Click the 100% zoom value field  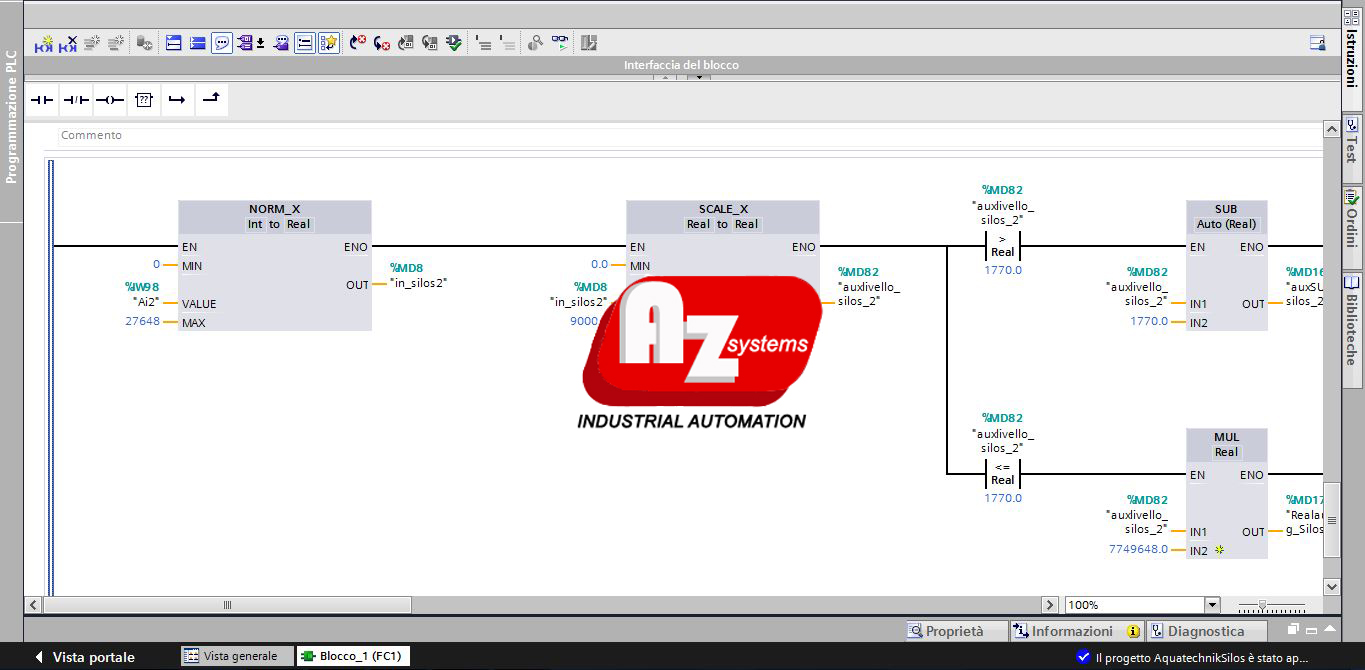coord(1135,605)
